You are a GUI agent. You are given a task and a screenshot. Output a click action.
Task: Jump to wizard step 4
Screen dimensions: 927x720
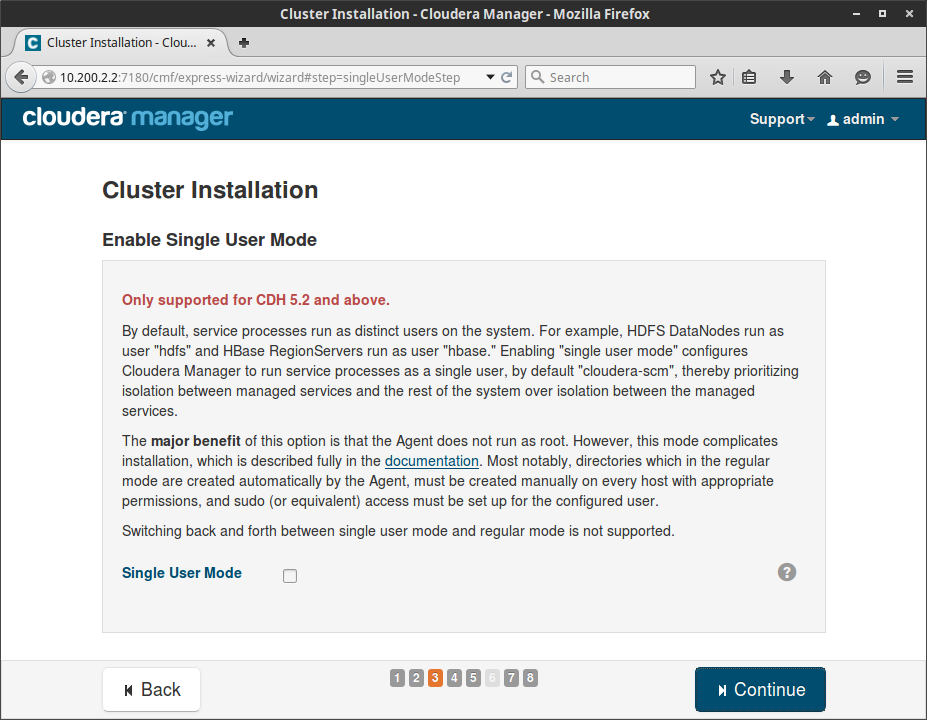[454, 678]
